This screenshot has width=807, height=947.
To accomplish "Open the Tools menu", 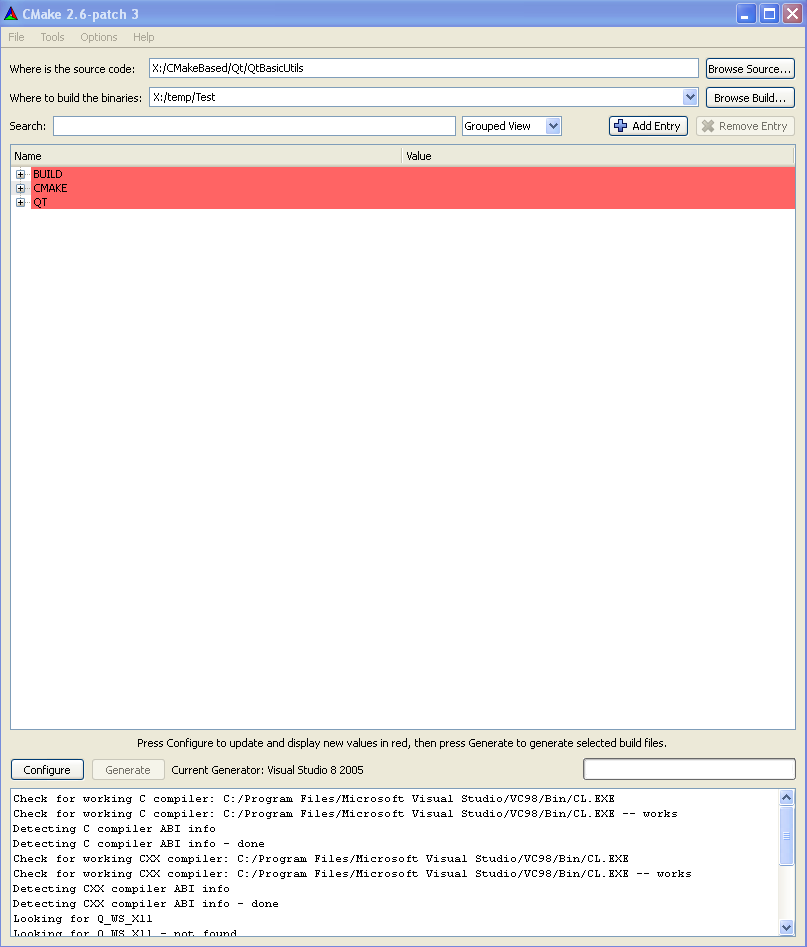I will coord(52,37).
